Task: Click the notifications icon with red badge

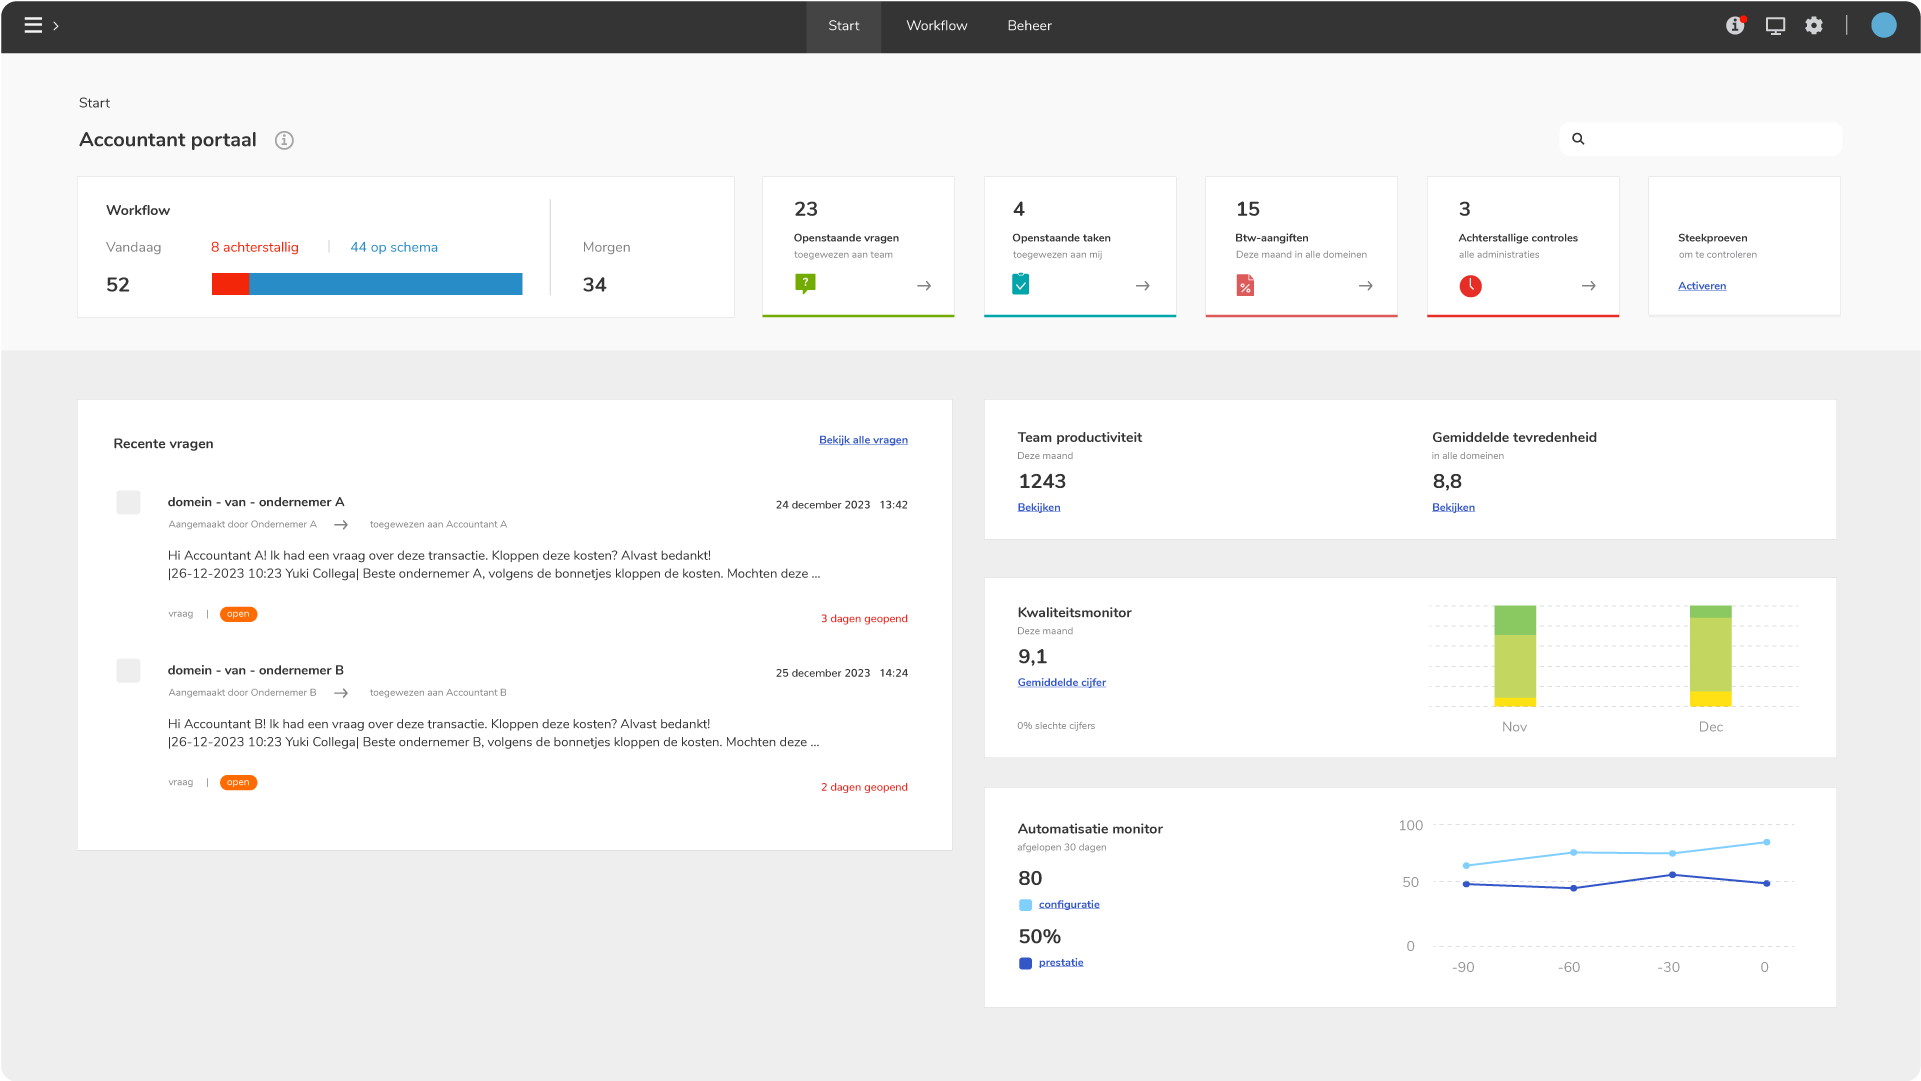Action: tap(1734, 25)
